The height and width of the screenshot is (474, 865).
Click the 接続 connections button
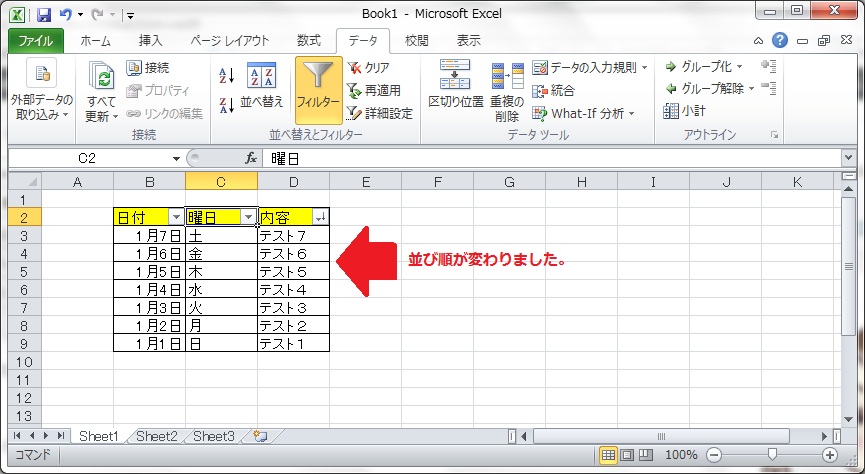point(148,68)
